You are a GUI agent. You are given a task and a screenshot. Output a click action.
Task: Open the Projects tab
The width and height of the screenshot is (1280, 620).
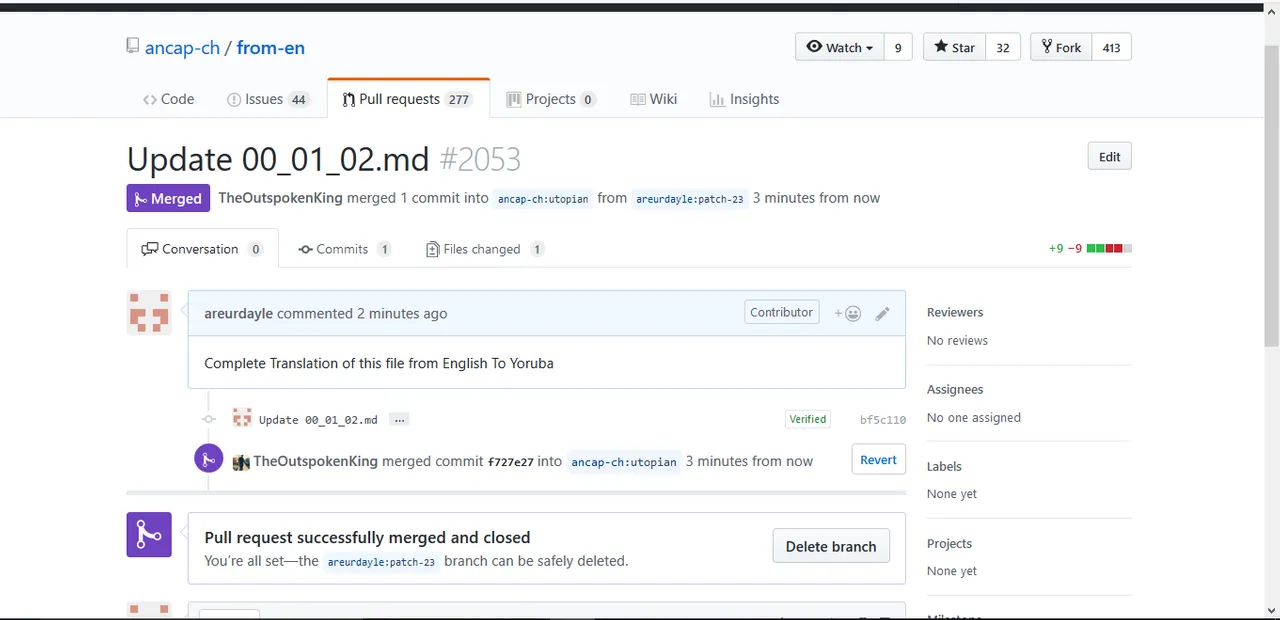coord(551,99)
